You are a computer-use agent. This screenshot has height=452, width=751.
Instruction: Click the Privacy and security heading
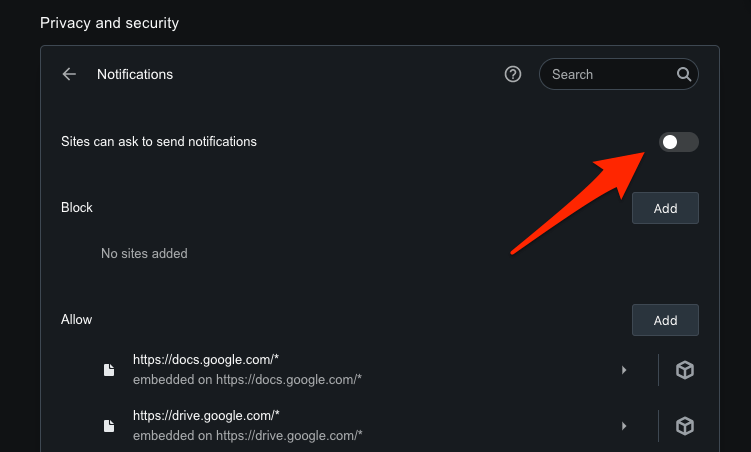[109, 22]
